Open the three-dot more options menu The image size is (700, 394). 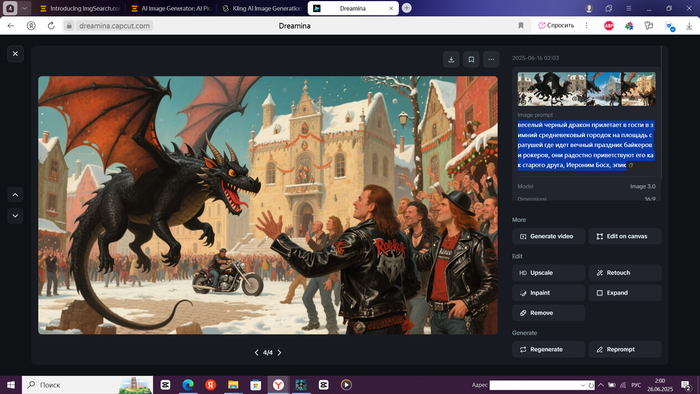click(x=491, y=59)
